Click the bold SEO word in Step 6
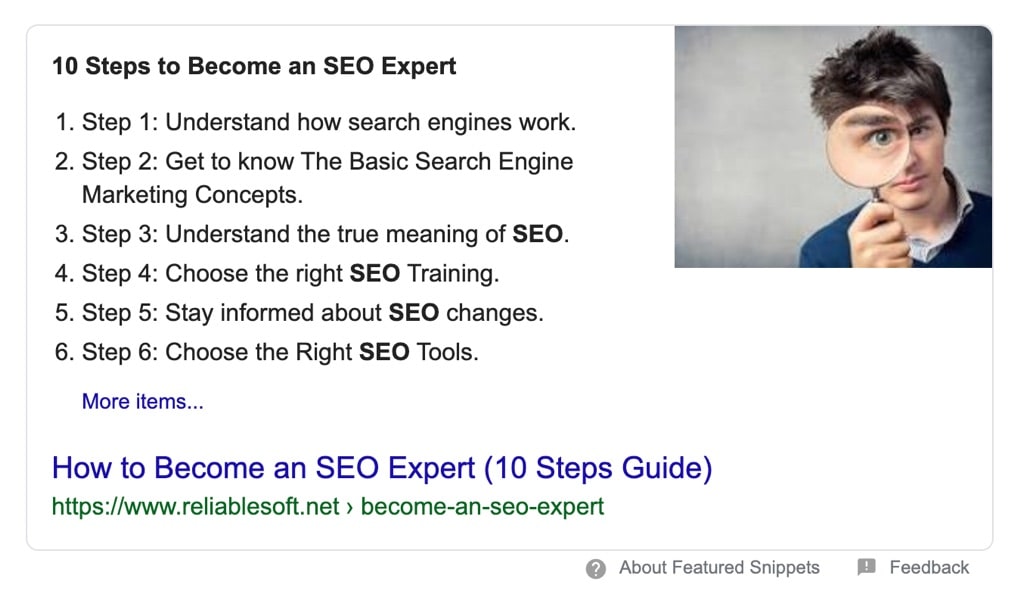Screen dimensions: 1024x616 coord(384,352)
